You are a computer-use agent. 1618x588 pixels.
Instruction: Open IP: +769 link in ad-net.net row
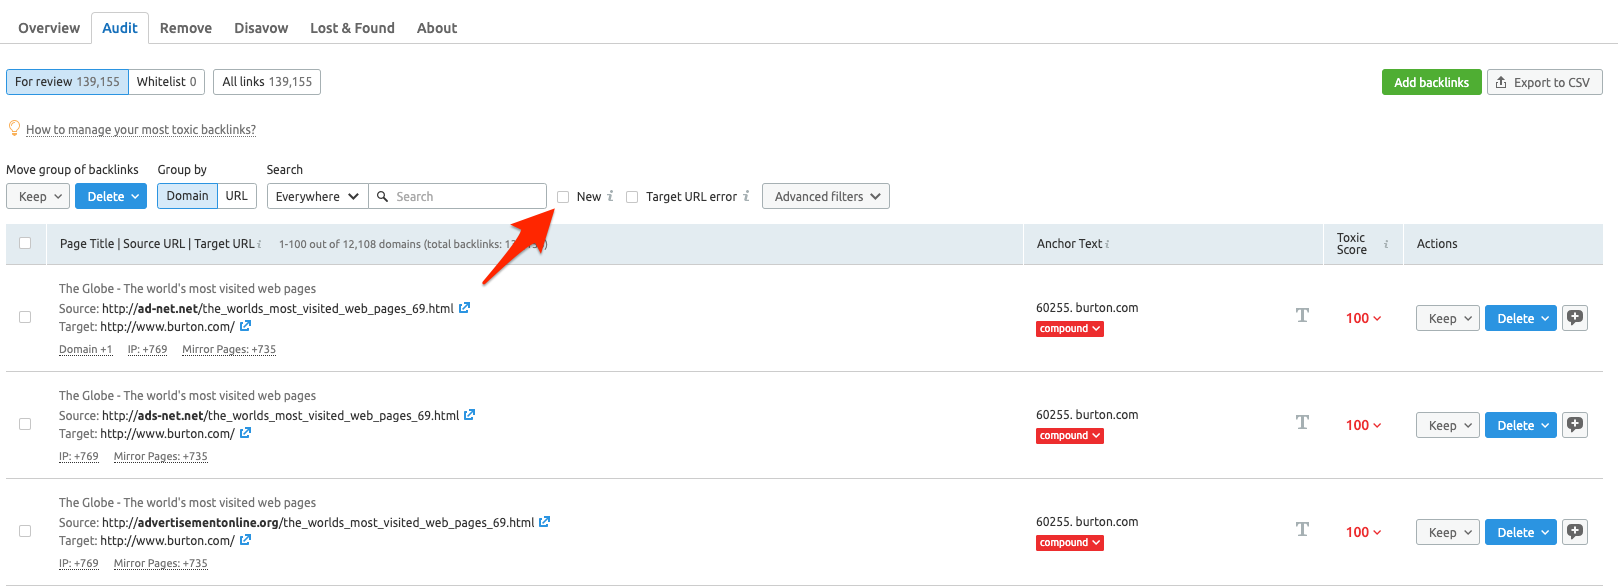[147, 349]
